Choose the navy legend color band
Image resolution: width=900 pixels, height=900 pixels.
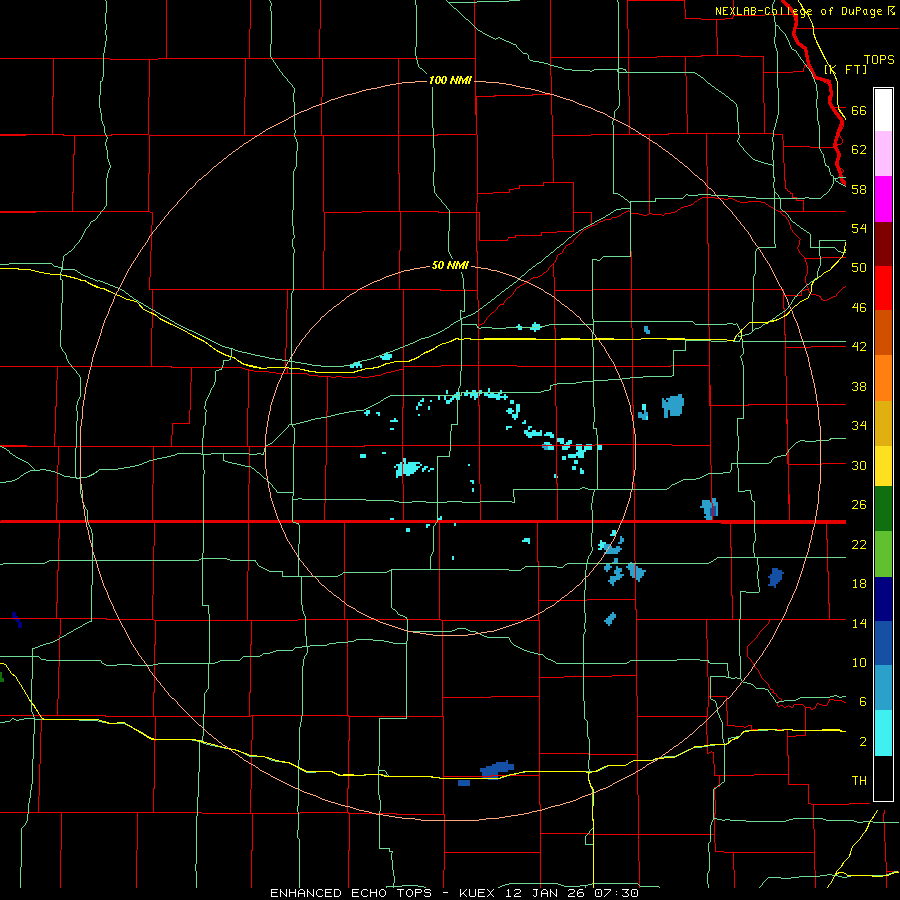click(x=883, y=599)
